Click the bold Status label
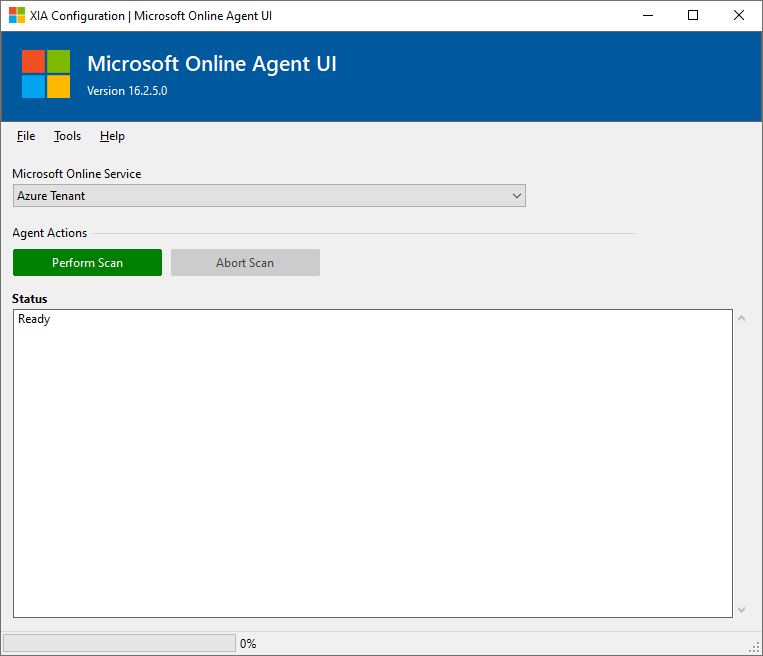This screenshot has height=656, width=763. point(30,299)
